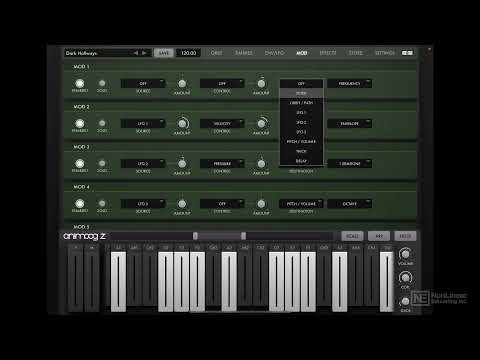This screenshot has width=480, height=360.
Task: Choose ORBIT / PATH in destination list
Action: tap(301, 103)
